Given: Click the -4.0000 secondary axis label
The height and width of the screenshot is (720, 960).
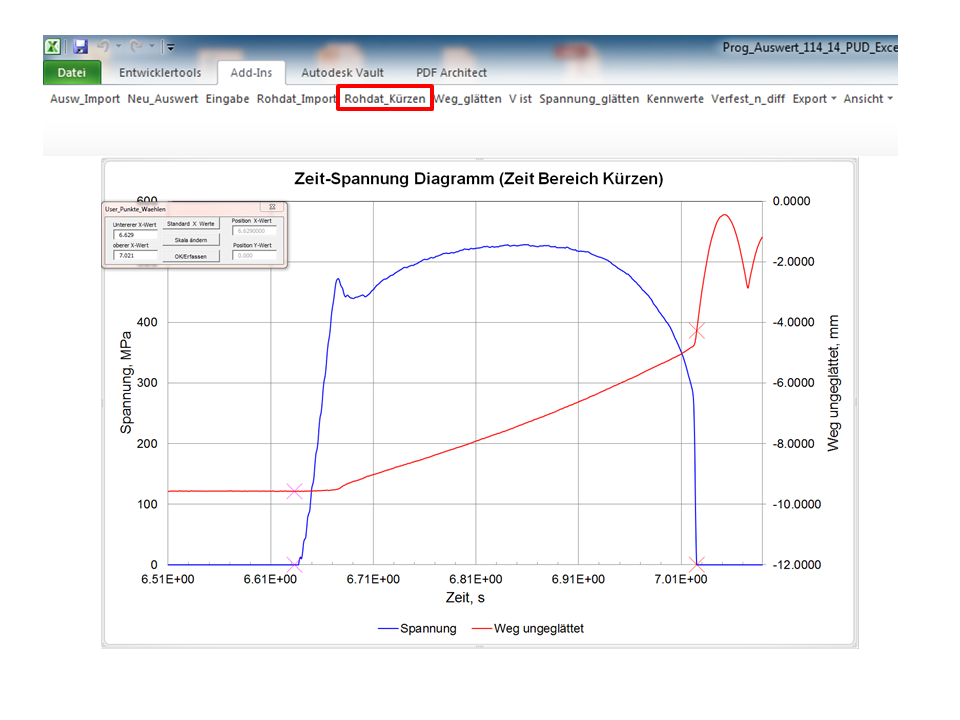Looking at the screenshot, I should click(x=793, y=322).
